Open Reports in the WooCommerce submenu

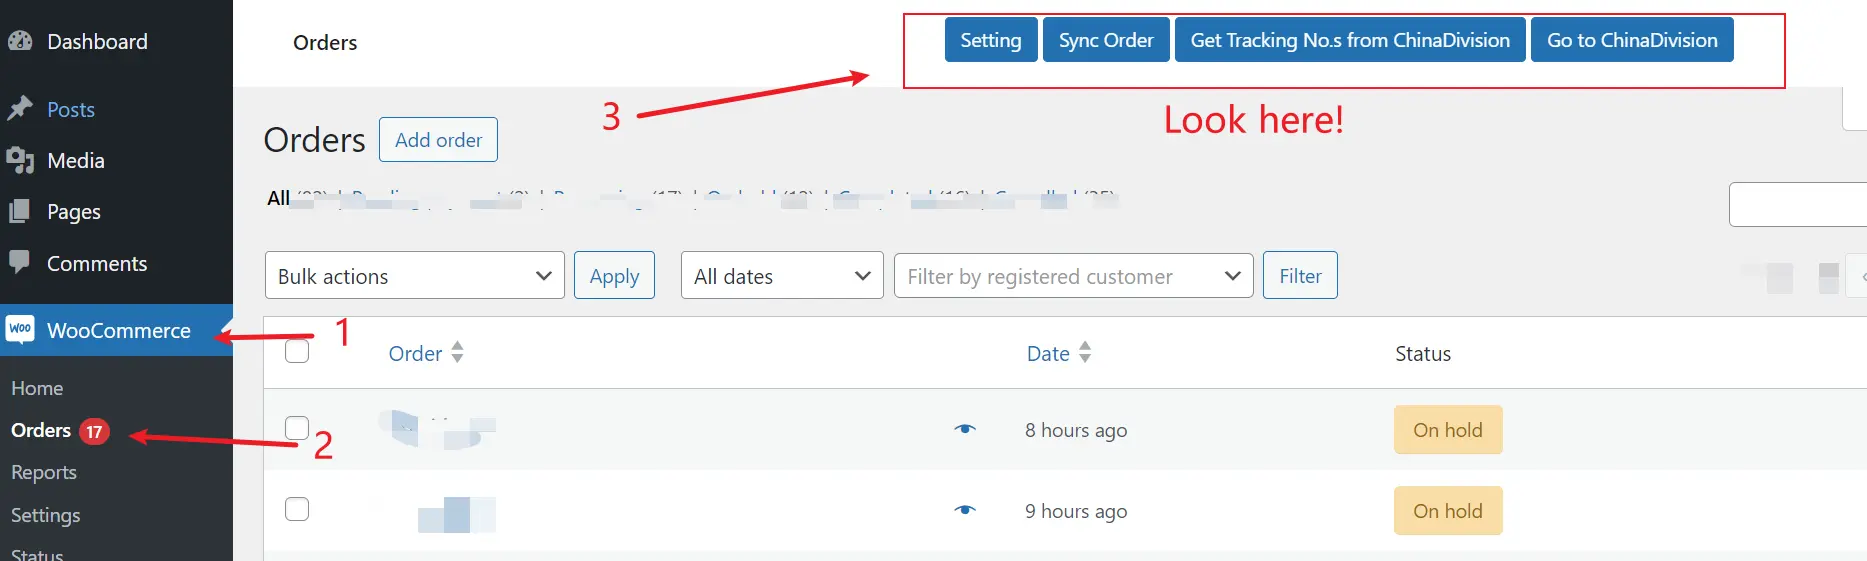coord(44,472)
